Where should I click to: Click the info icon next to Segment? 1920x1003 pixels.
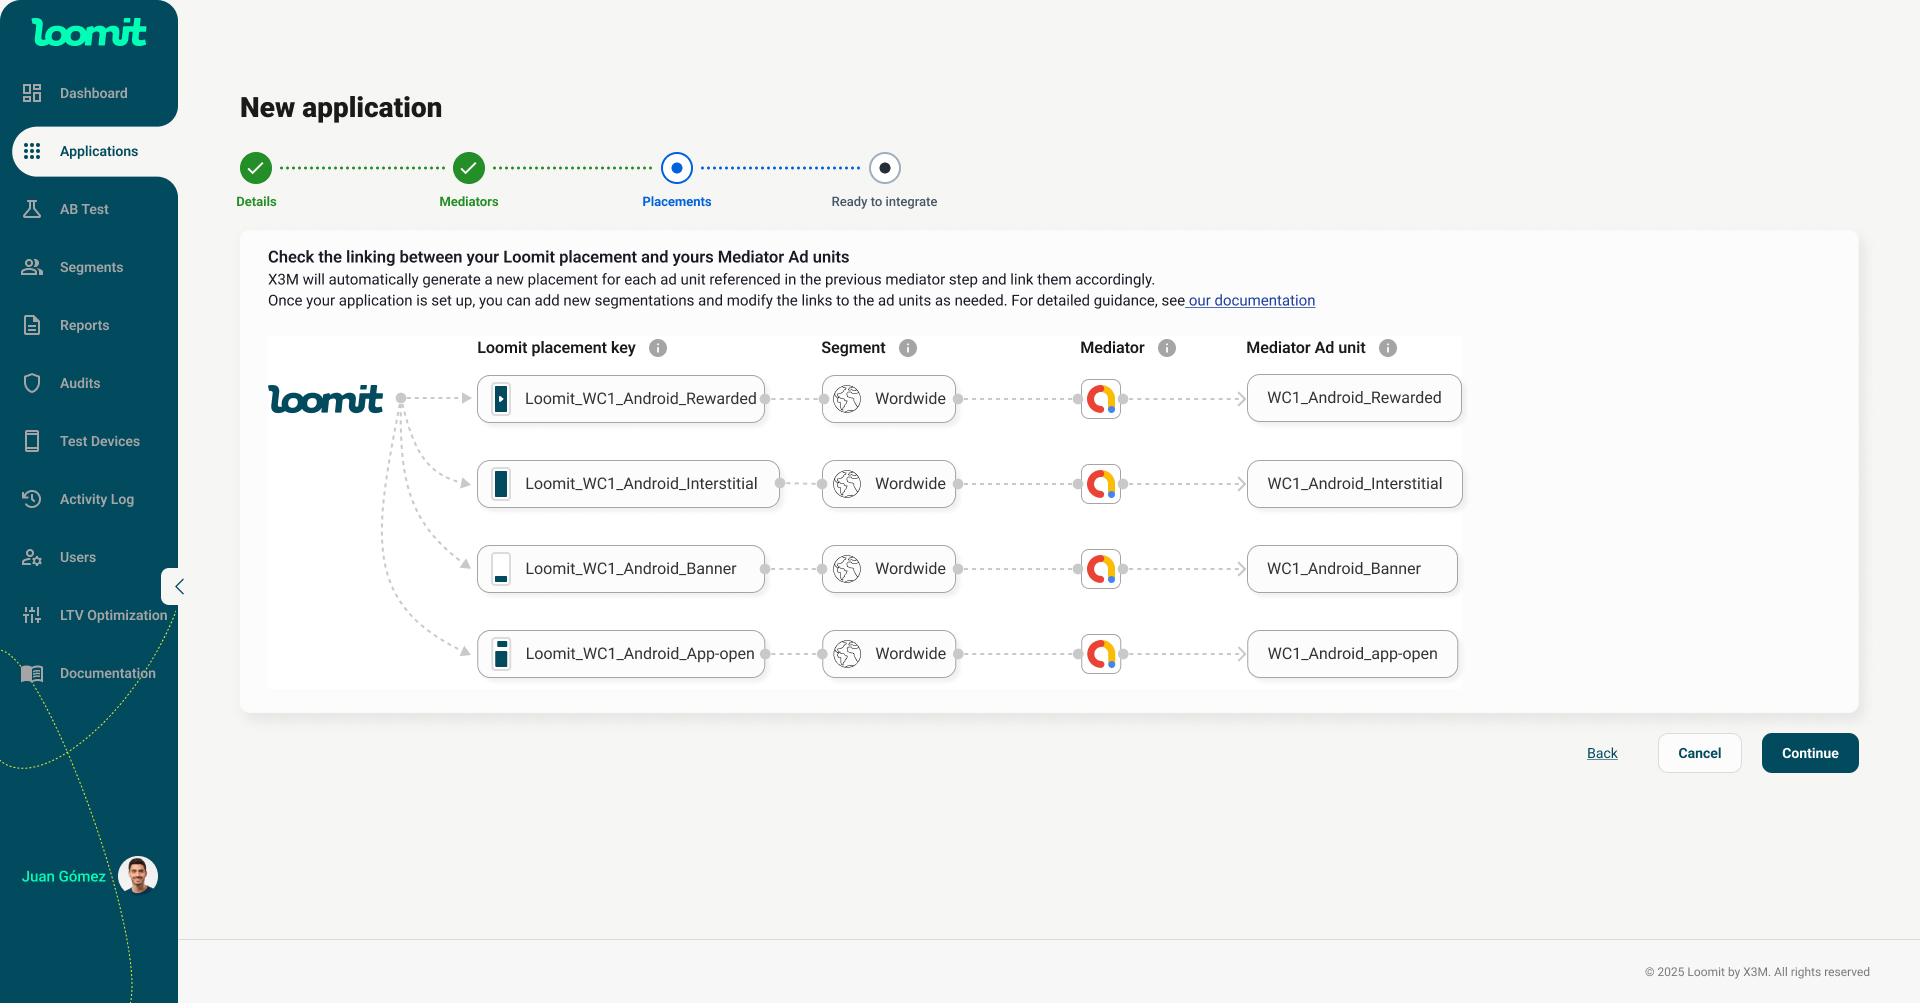908,348
